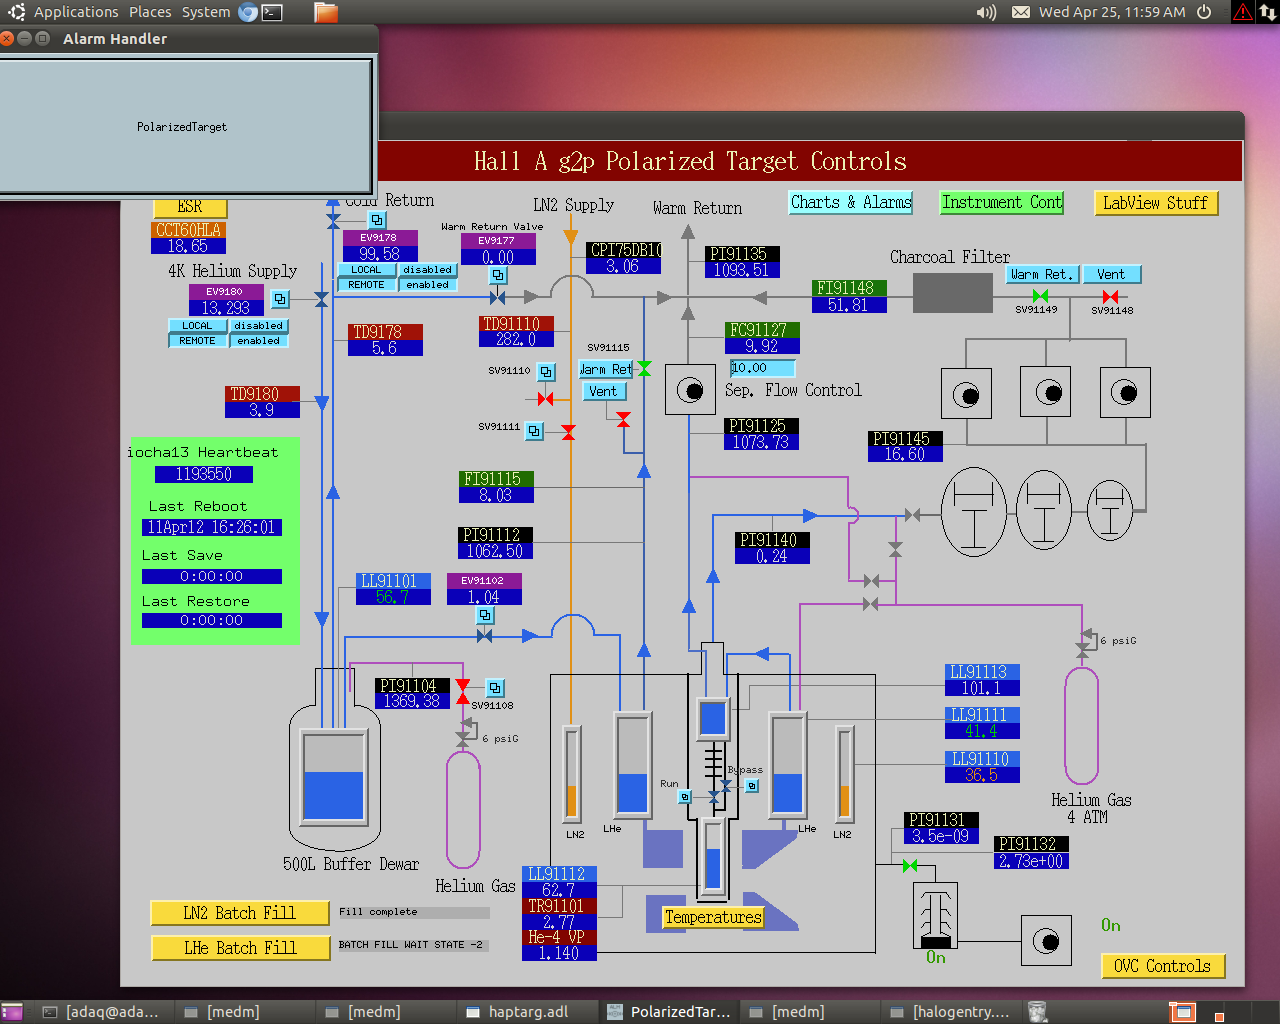Click the volume icon in system tray
1280x1024 pixels.
tap(986, 12)
